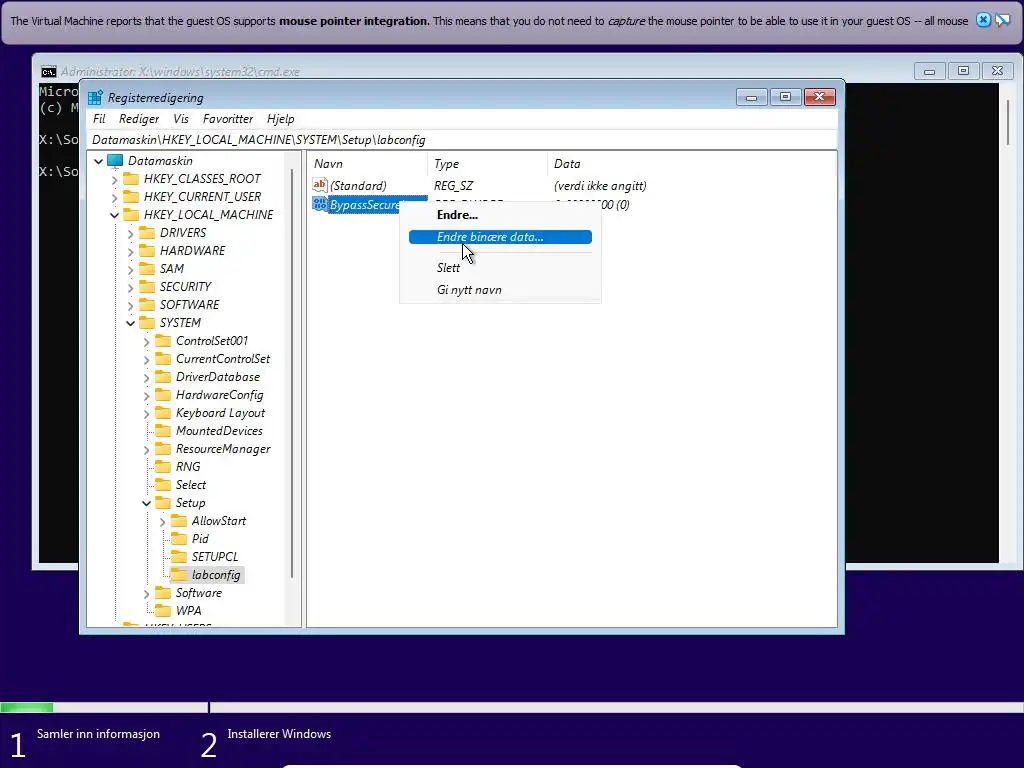Image resolution: width=1024 pixels, height=768 pixels.
Task: Select the Pid key in tree
Action: click(x=200, y=539)
